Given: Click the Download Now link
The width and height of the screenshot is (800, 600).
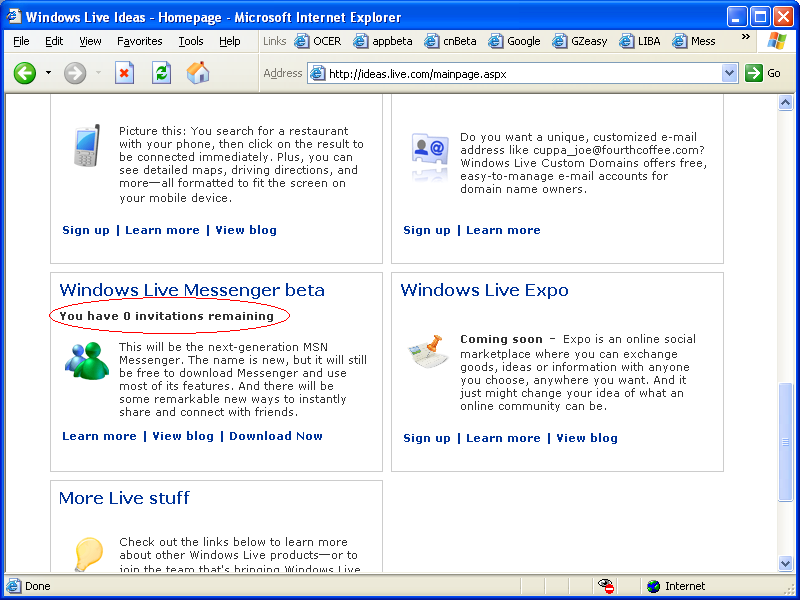Looking at the screenshot, I should click(x=276, y=436).
